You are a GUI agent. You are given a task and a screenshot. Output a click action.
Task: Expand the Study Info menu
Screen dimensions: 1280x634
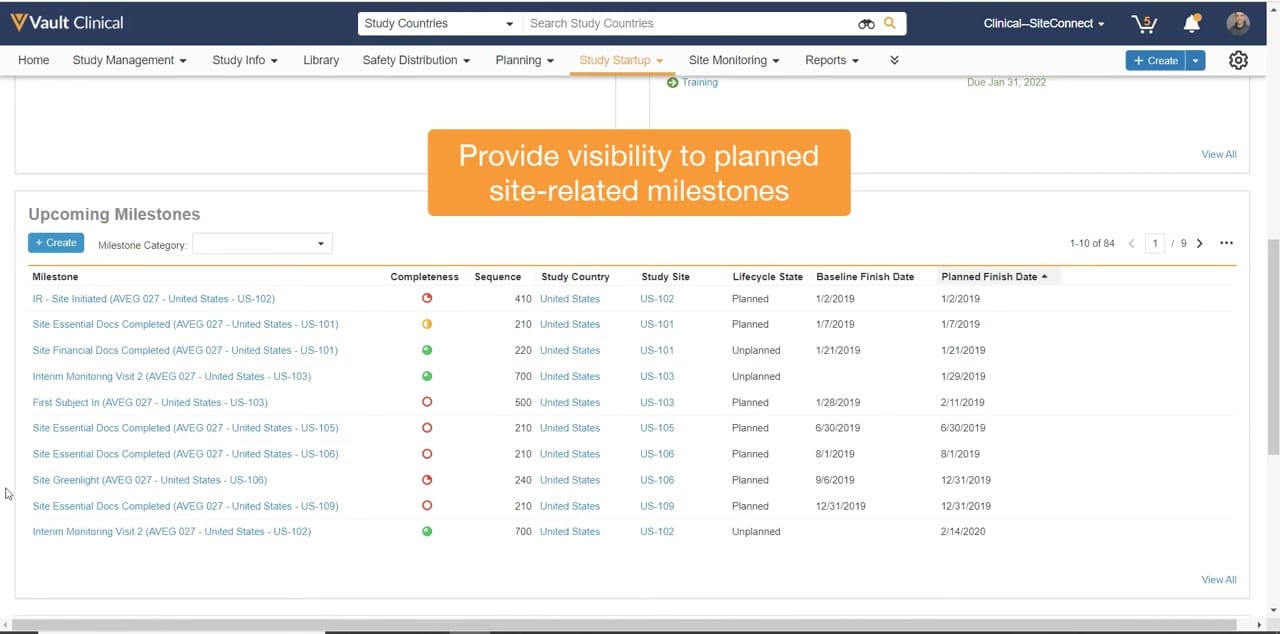pyautogui.click(x=245, y=60)
